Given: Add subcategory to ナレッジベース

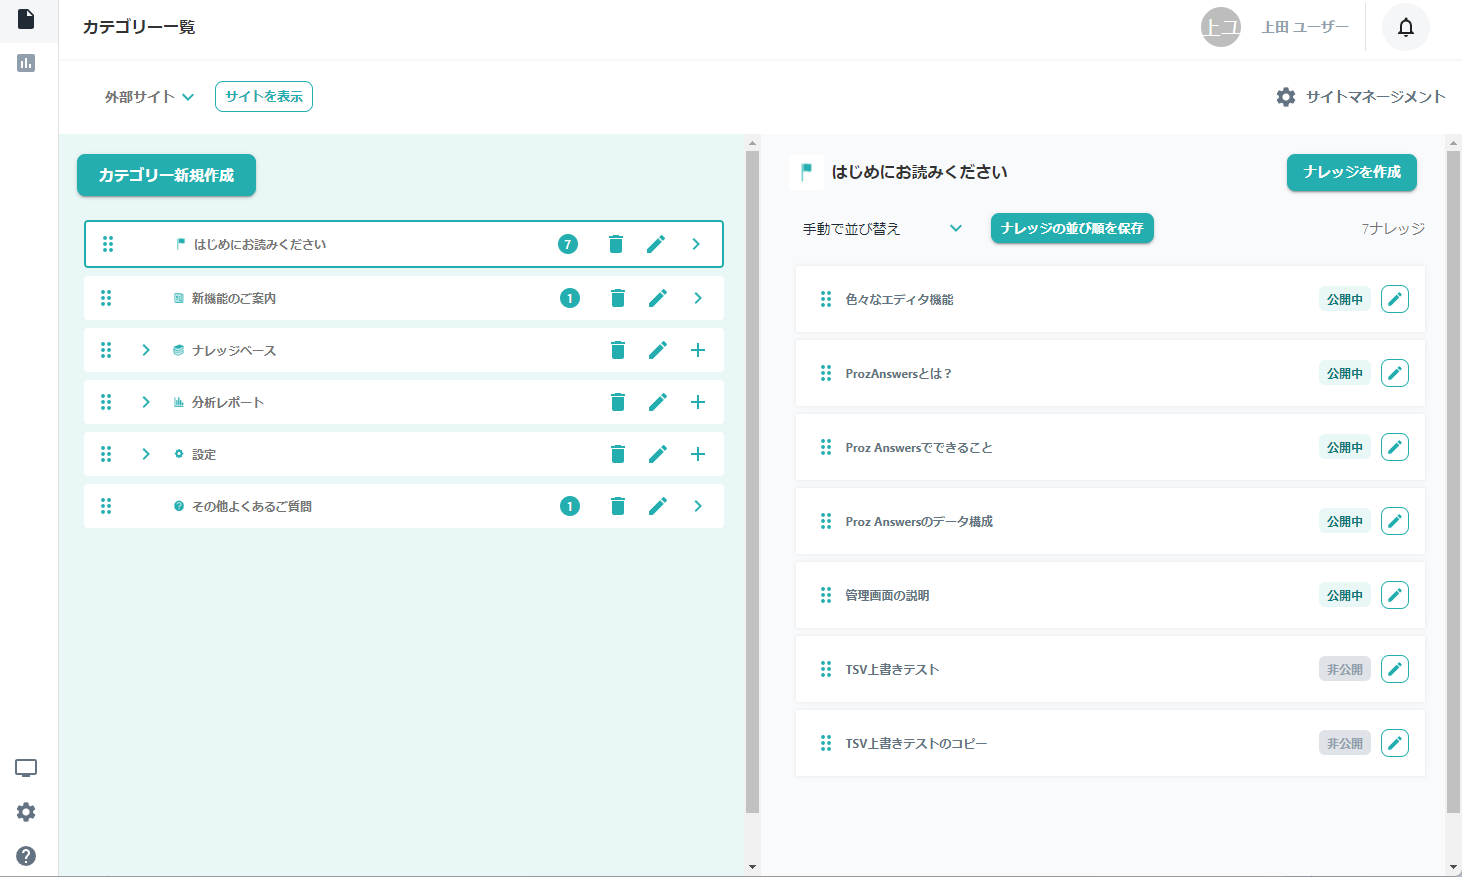Looking at the screenshot, I should 697,350.
